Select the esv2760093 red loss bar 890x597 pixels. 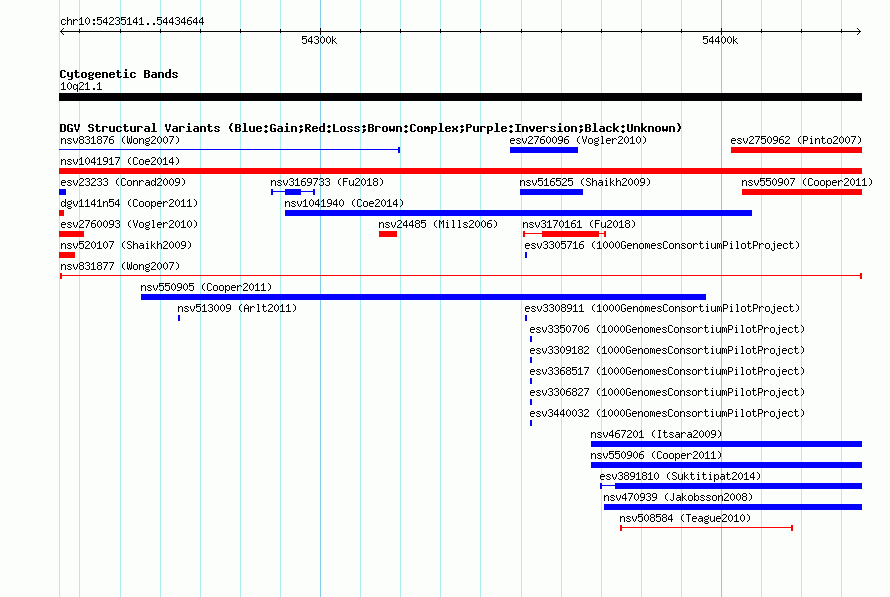(x=72, y=234)
